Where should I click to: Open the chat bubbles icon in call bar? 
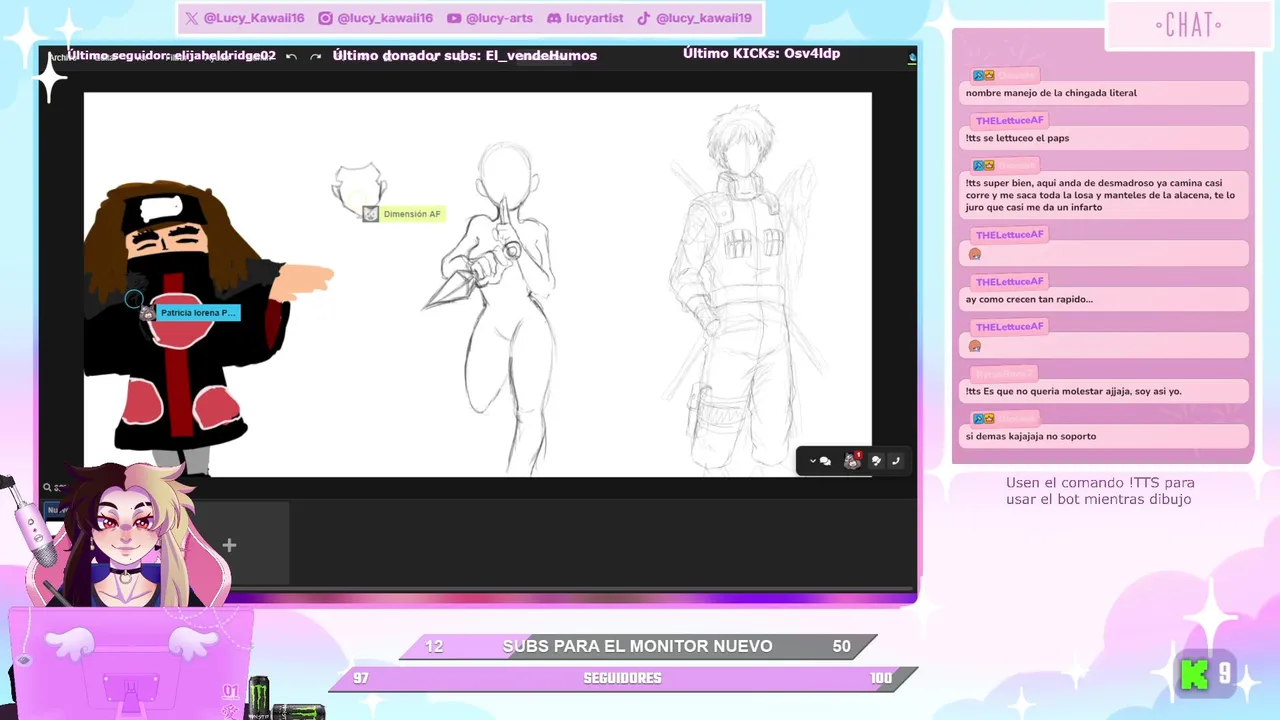[825, 461]
